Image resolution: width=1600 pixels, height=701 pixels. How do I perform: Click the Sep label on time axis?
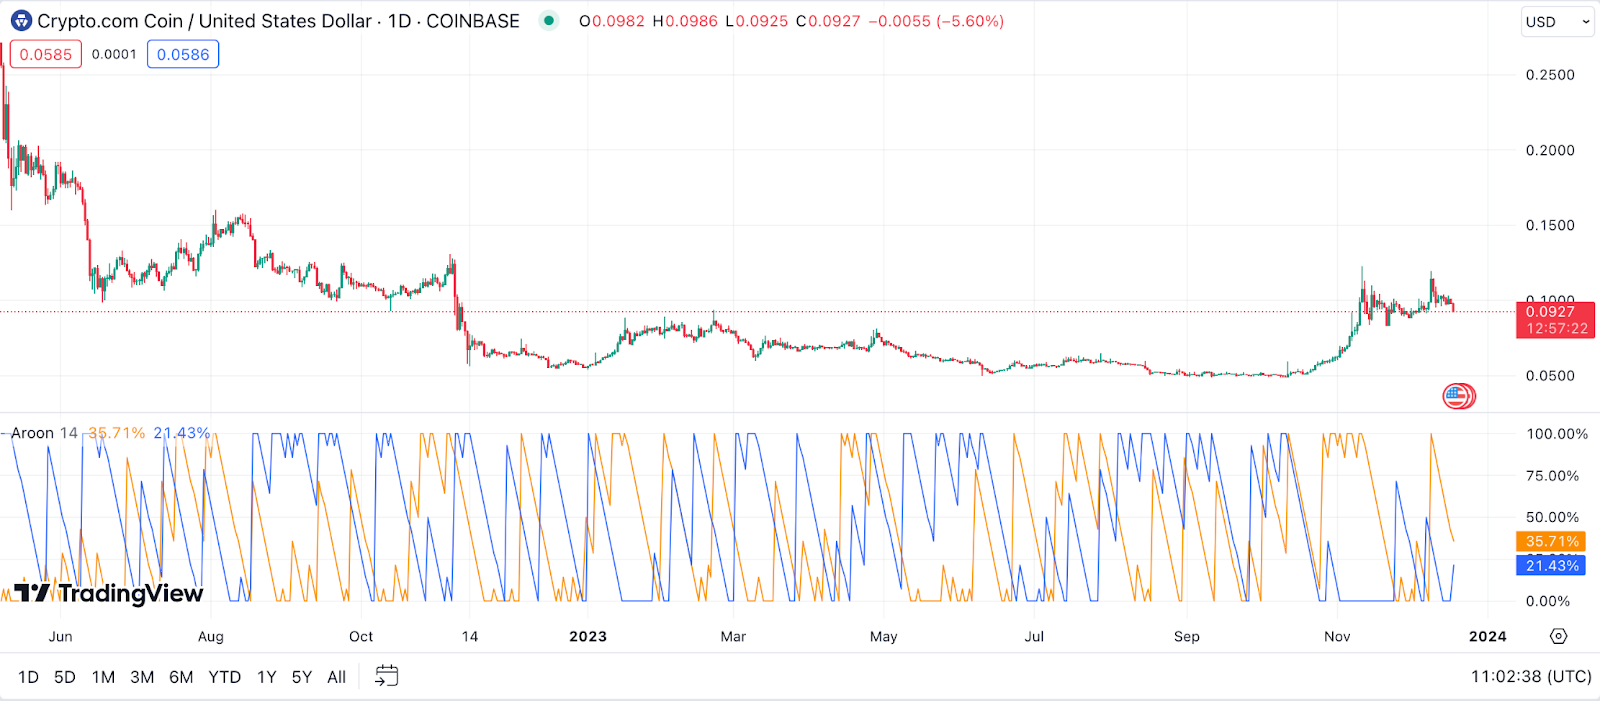click(x=1187, y=636)
